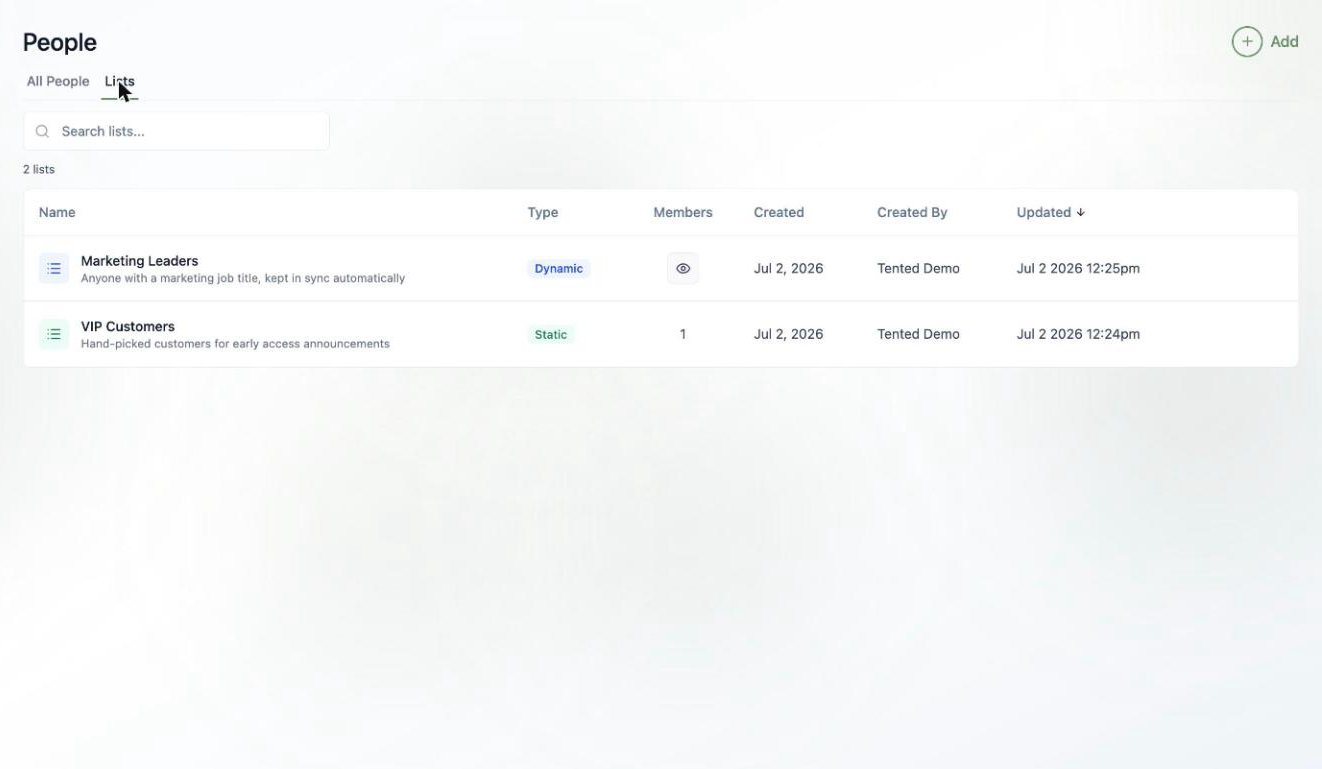Open the VIP Customers list
This screenshot has width=1322, height=769.
128,326
